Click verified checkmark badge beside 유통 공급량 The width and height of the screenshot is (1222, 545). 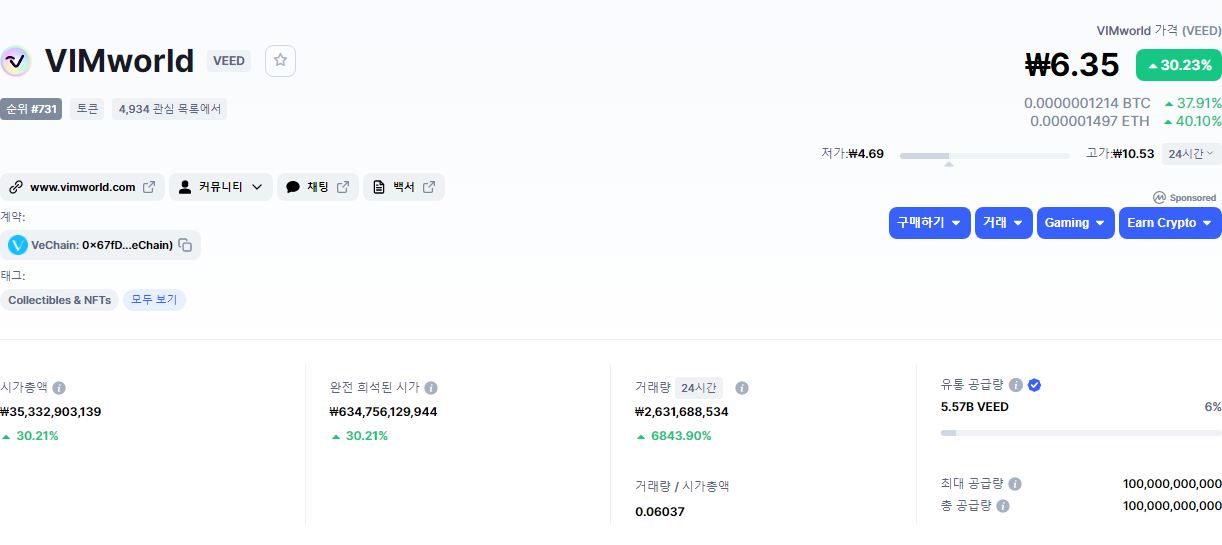[1035, 385]
